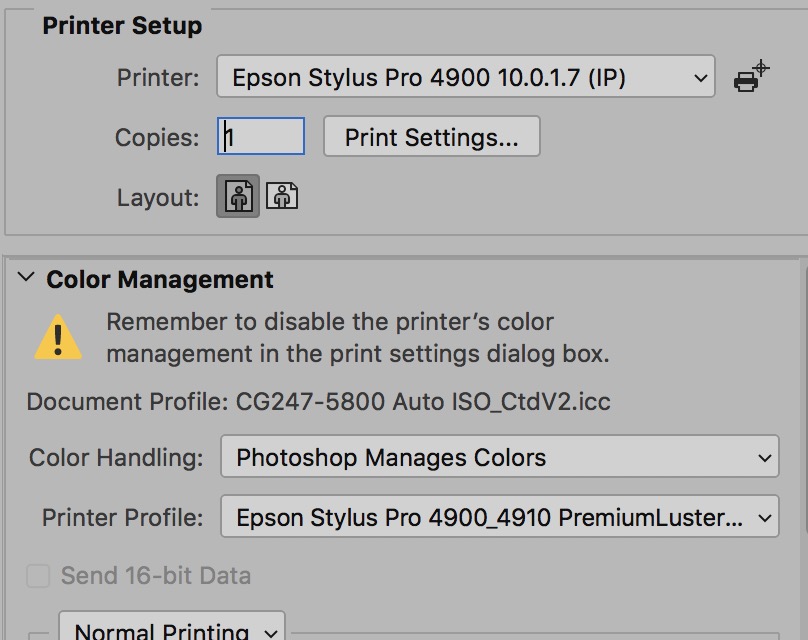This screenshot has height=640, width=808.
Task: Select landscape layout orientation
Action: (283, 196)
